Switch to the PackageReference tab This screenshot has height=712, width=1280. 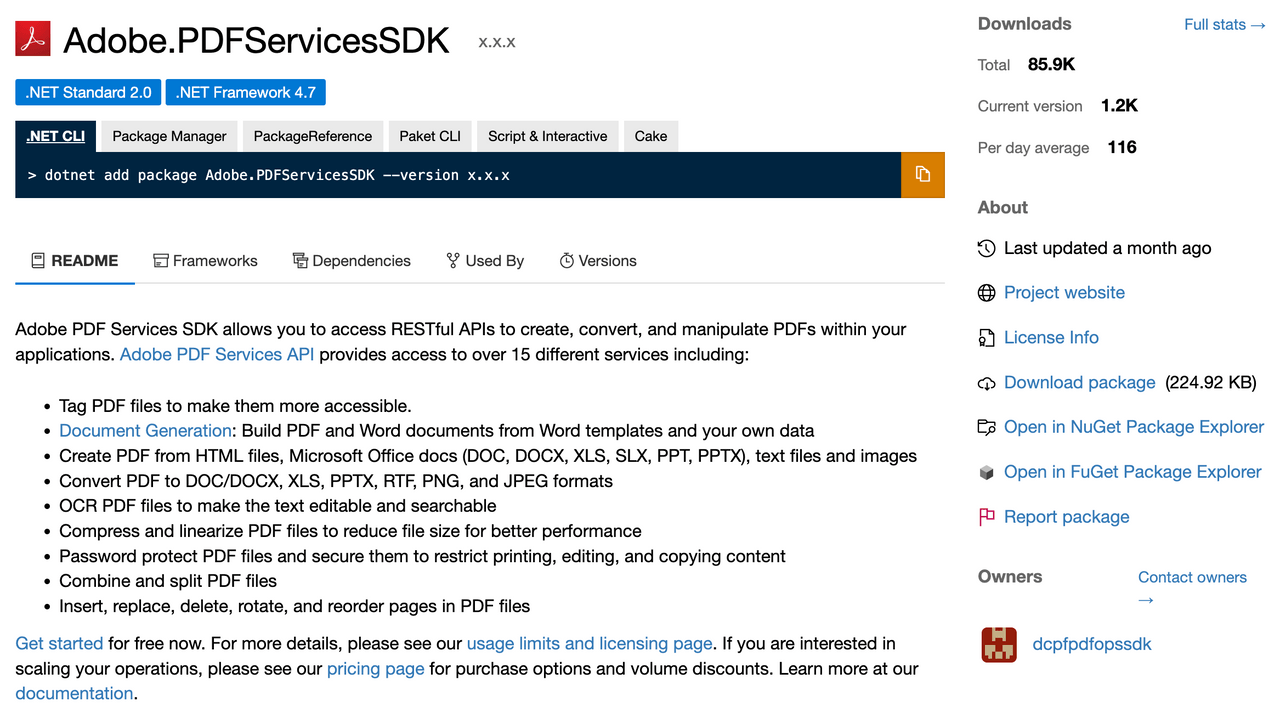pyautogui.click(x=313, y=136)
